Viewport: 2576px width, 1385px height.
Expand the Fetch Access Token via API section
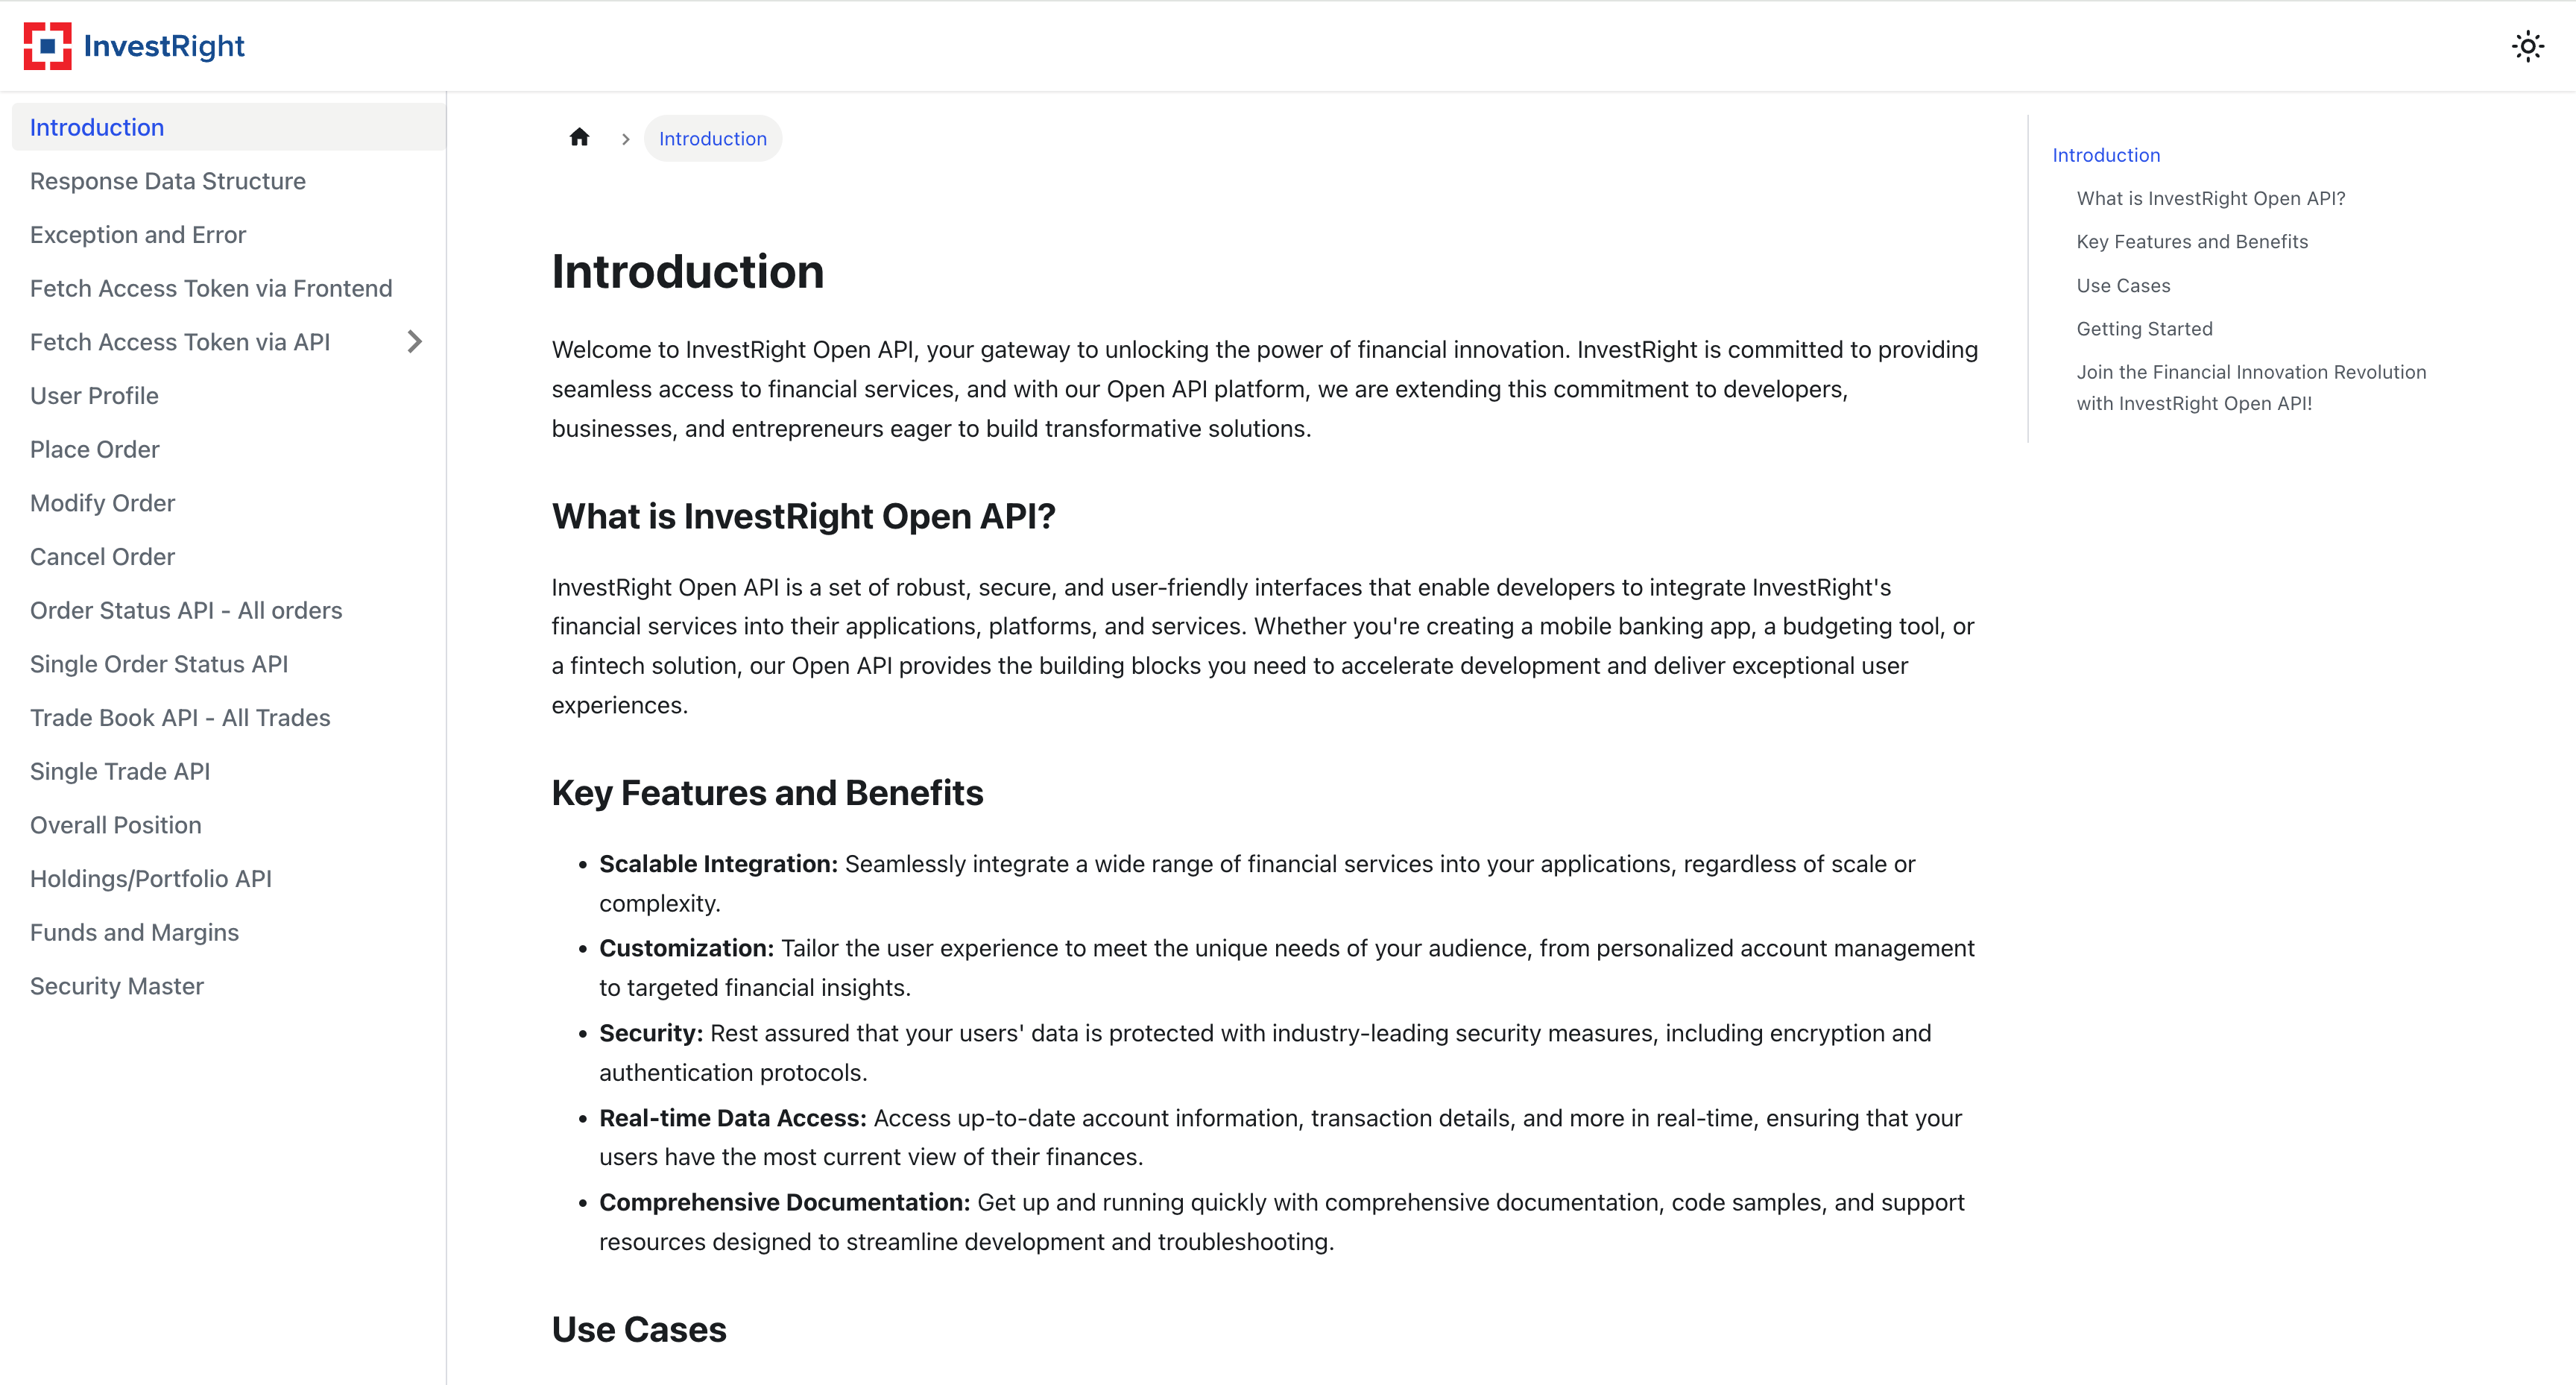[x=415, y=342]
